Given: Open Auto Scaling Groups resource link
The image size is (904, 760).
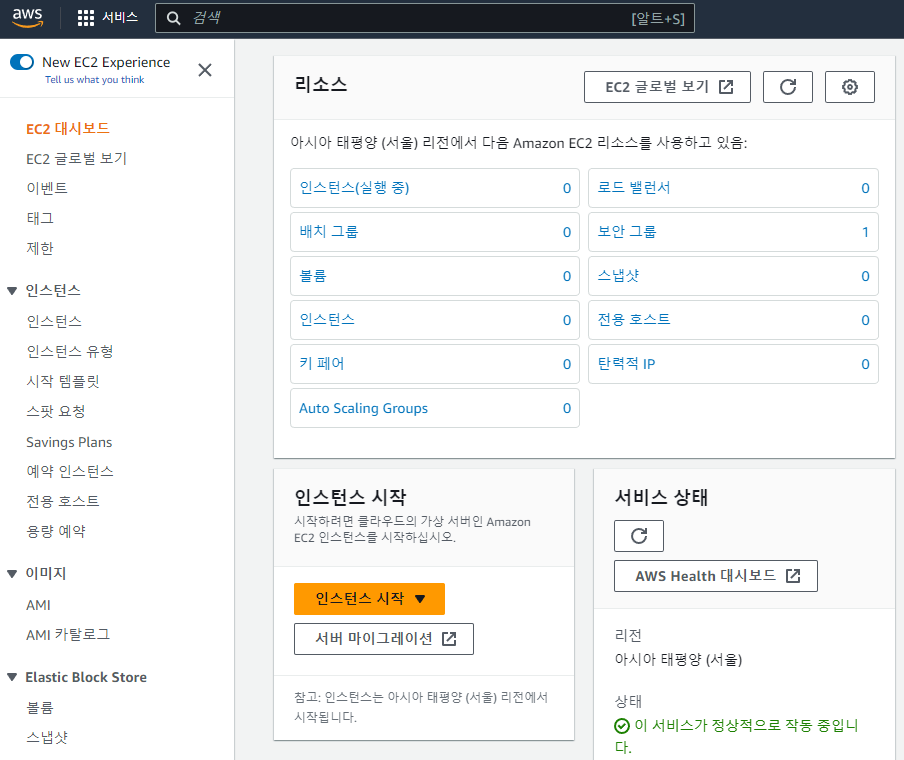Looking at the screenshot, I should coord(363,408).
